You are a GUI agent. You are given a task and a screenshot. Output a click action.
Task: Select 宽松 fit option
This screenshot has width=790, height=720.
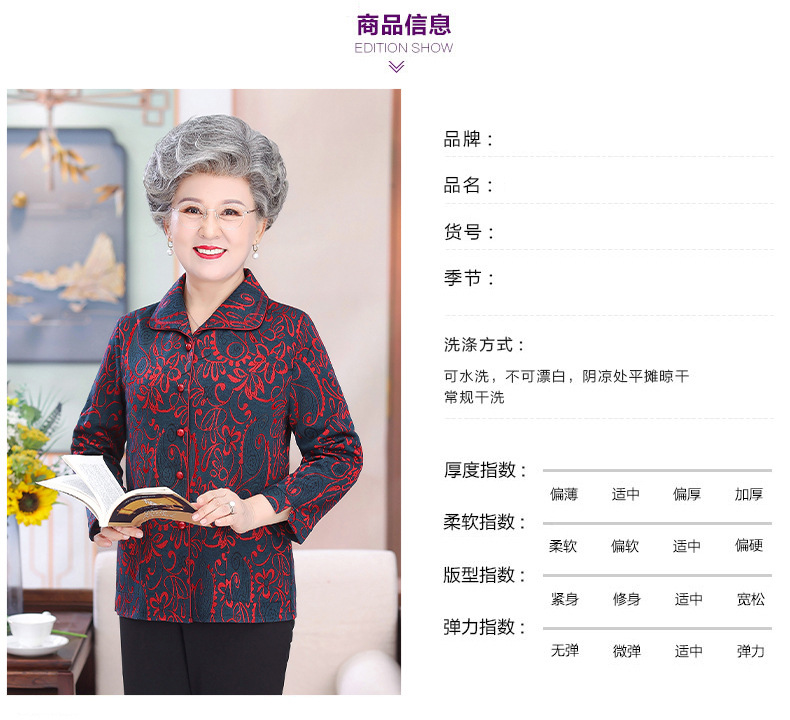[751, 599]
